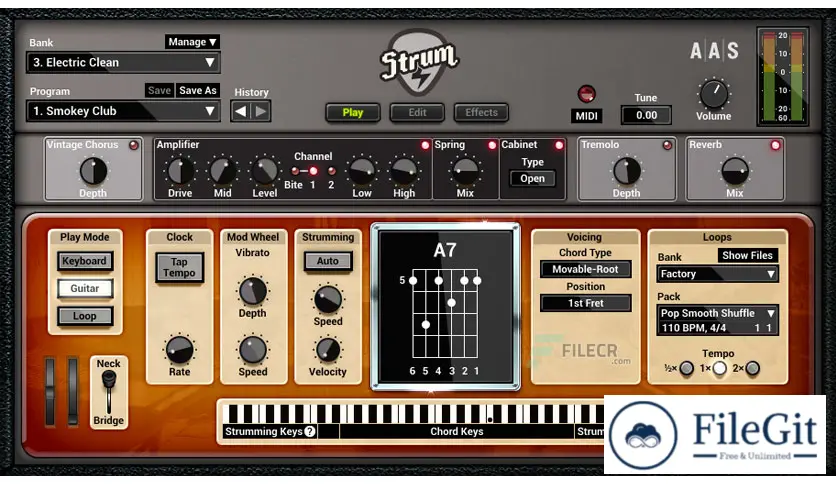The image size is (836, 484).
Task: Click the Amplifier High knob
Action: [x=404, y=171]
